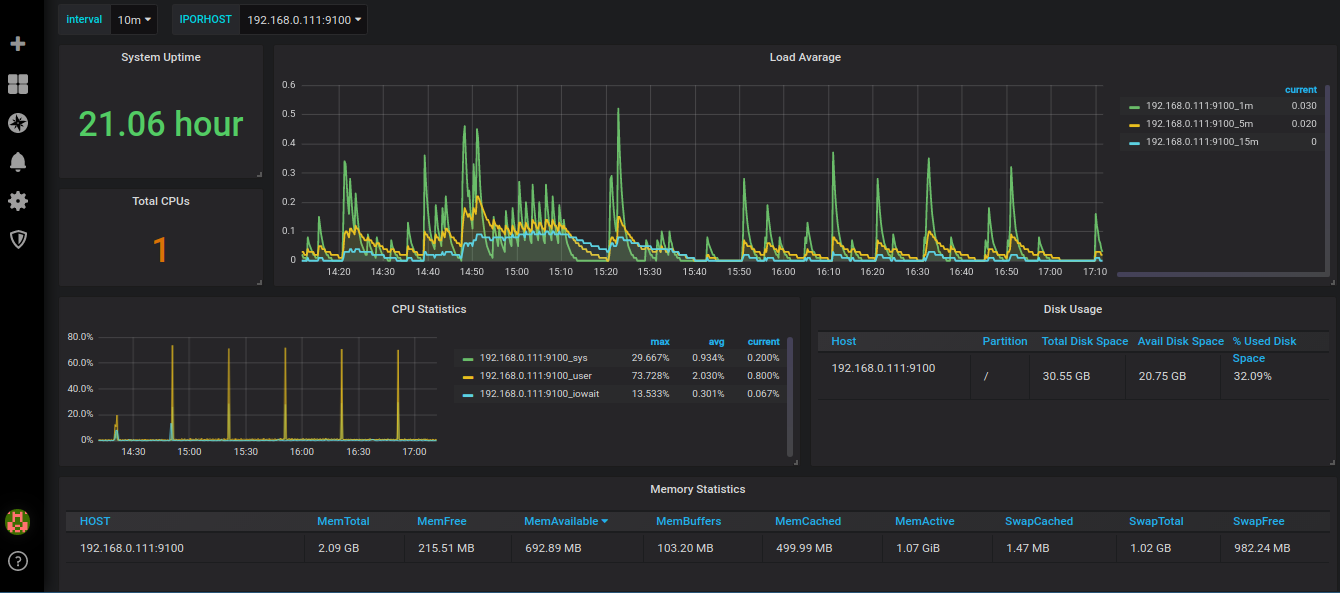Open the Server Admin shield icon
The image size is (1340, 593).
coord(17,239)
